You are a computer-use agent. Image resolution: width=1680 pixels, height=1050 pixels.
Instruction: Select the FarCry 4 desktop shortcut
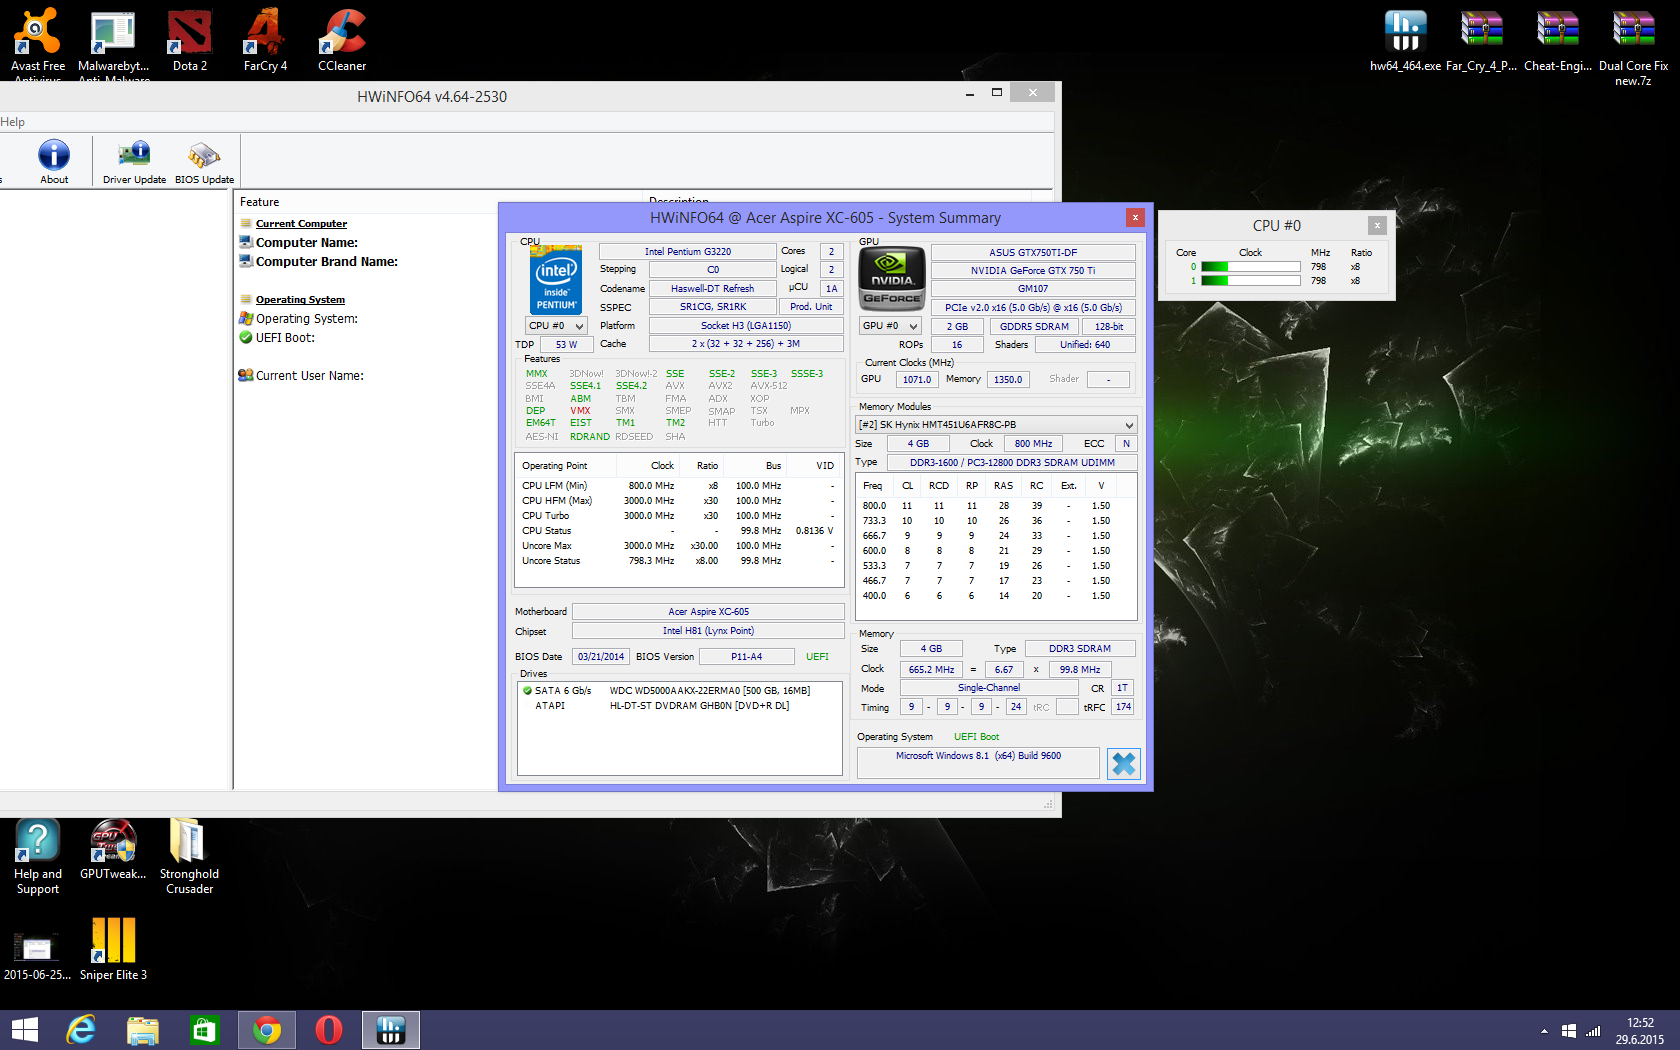(x=265, y=40)
